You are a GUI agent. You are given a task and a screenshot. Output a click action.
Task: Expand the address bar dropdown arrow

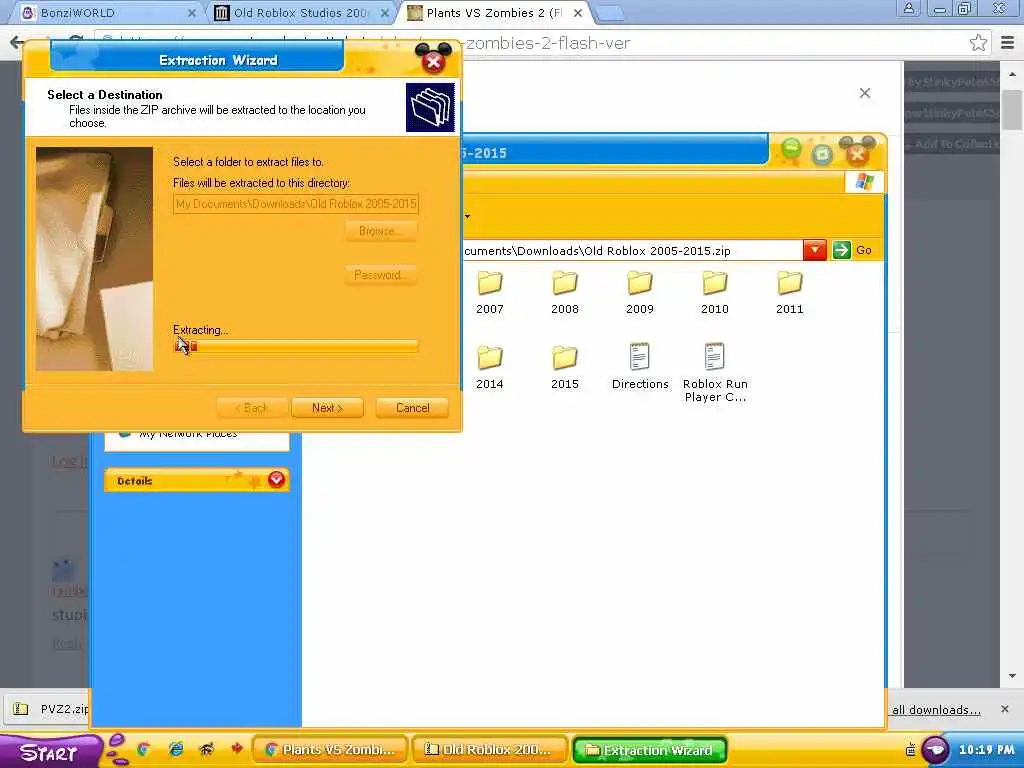814,250
